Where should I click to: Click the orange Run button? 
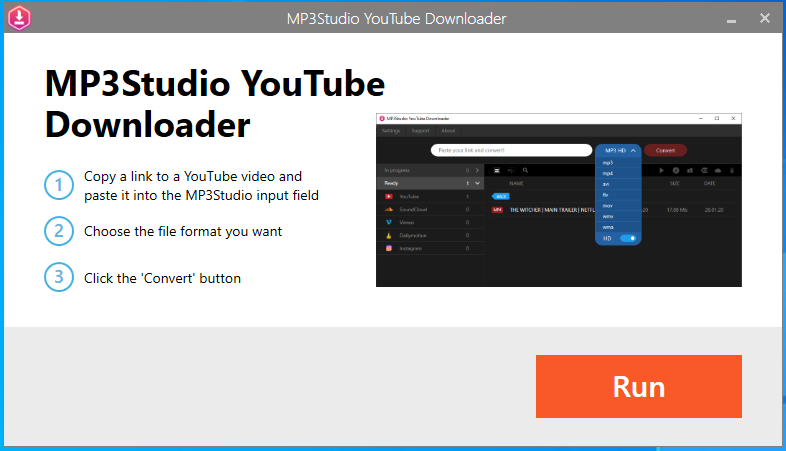click(639, 386)
